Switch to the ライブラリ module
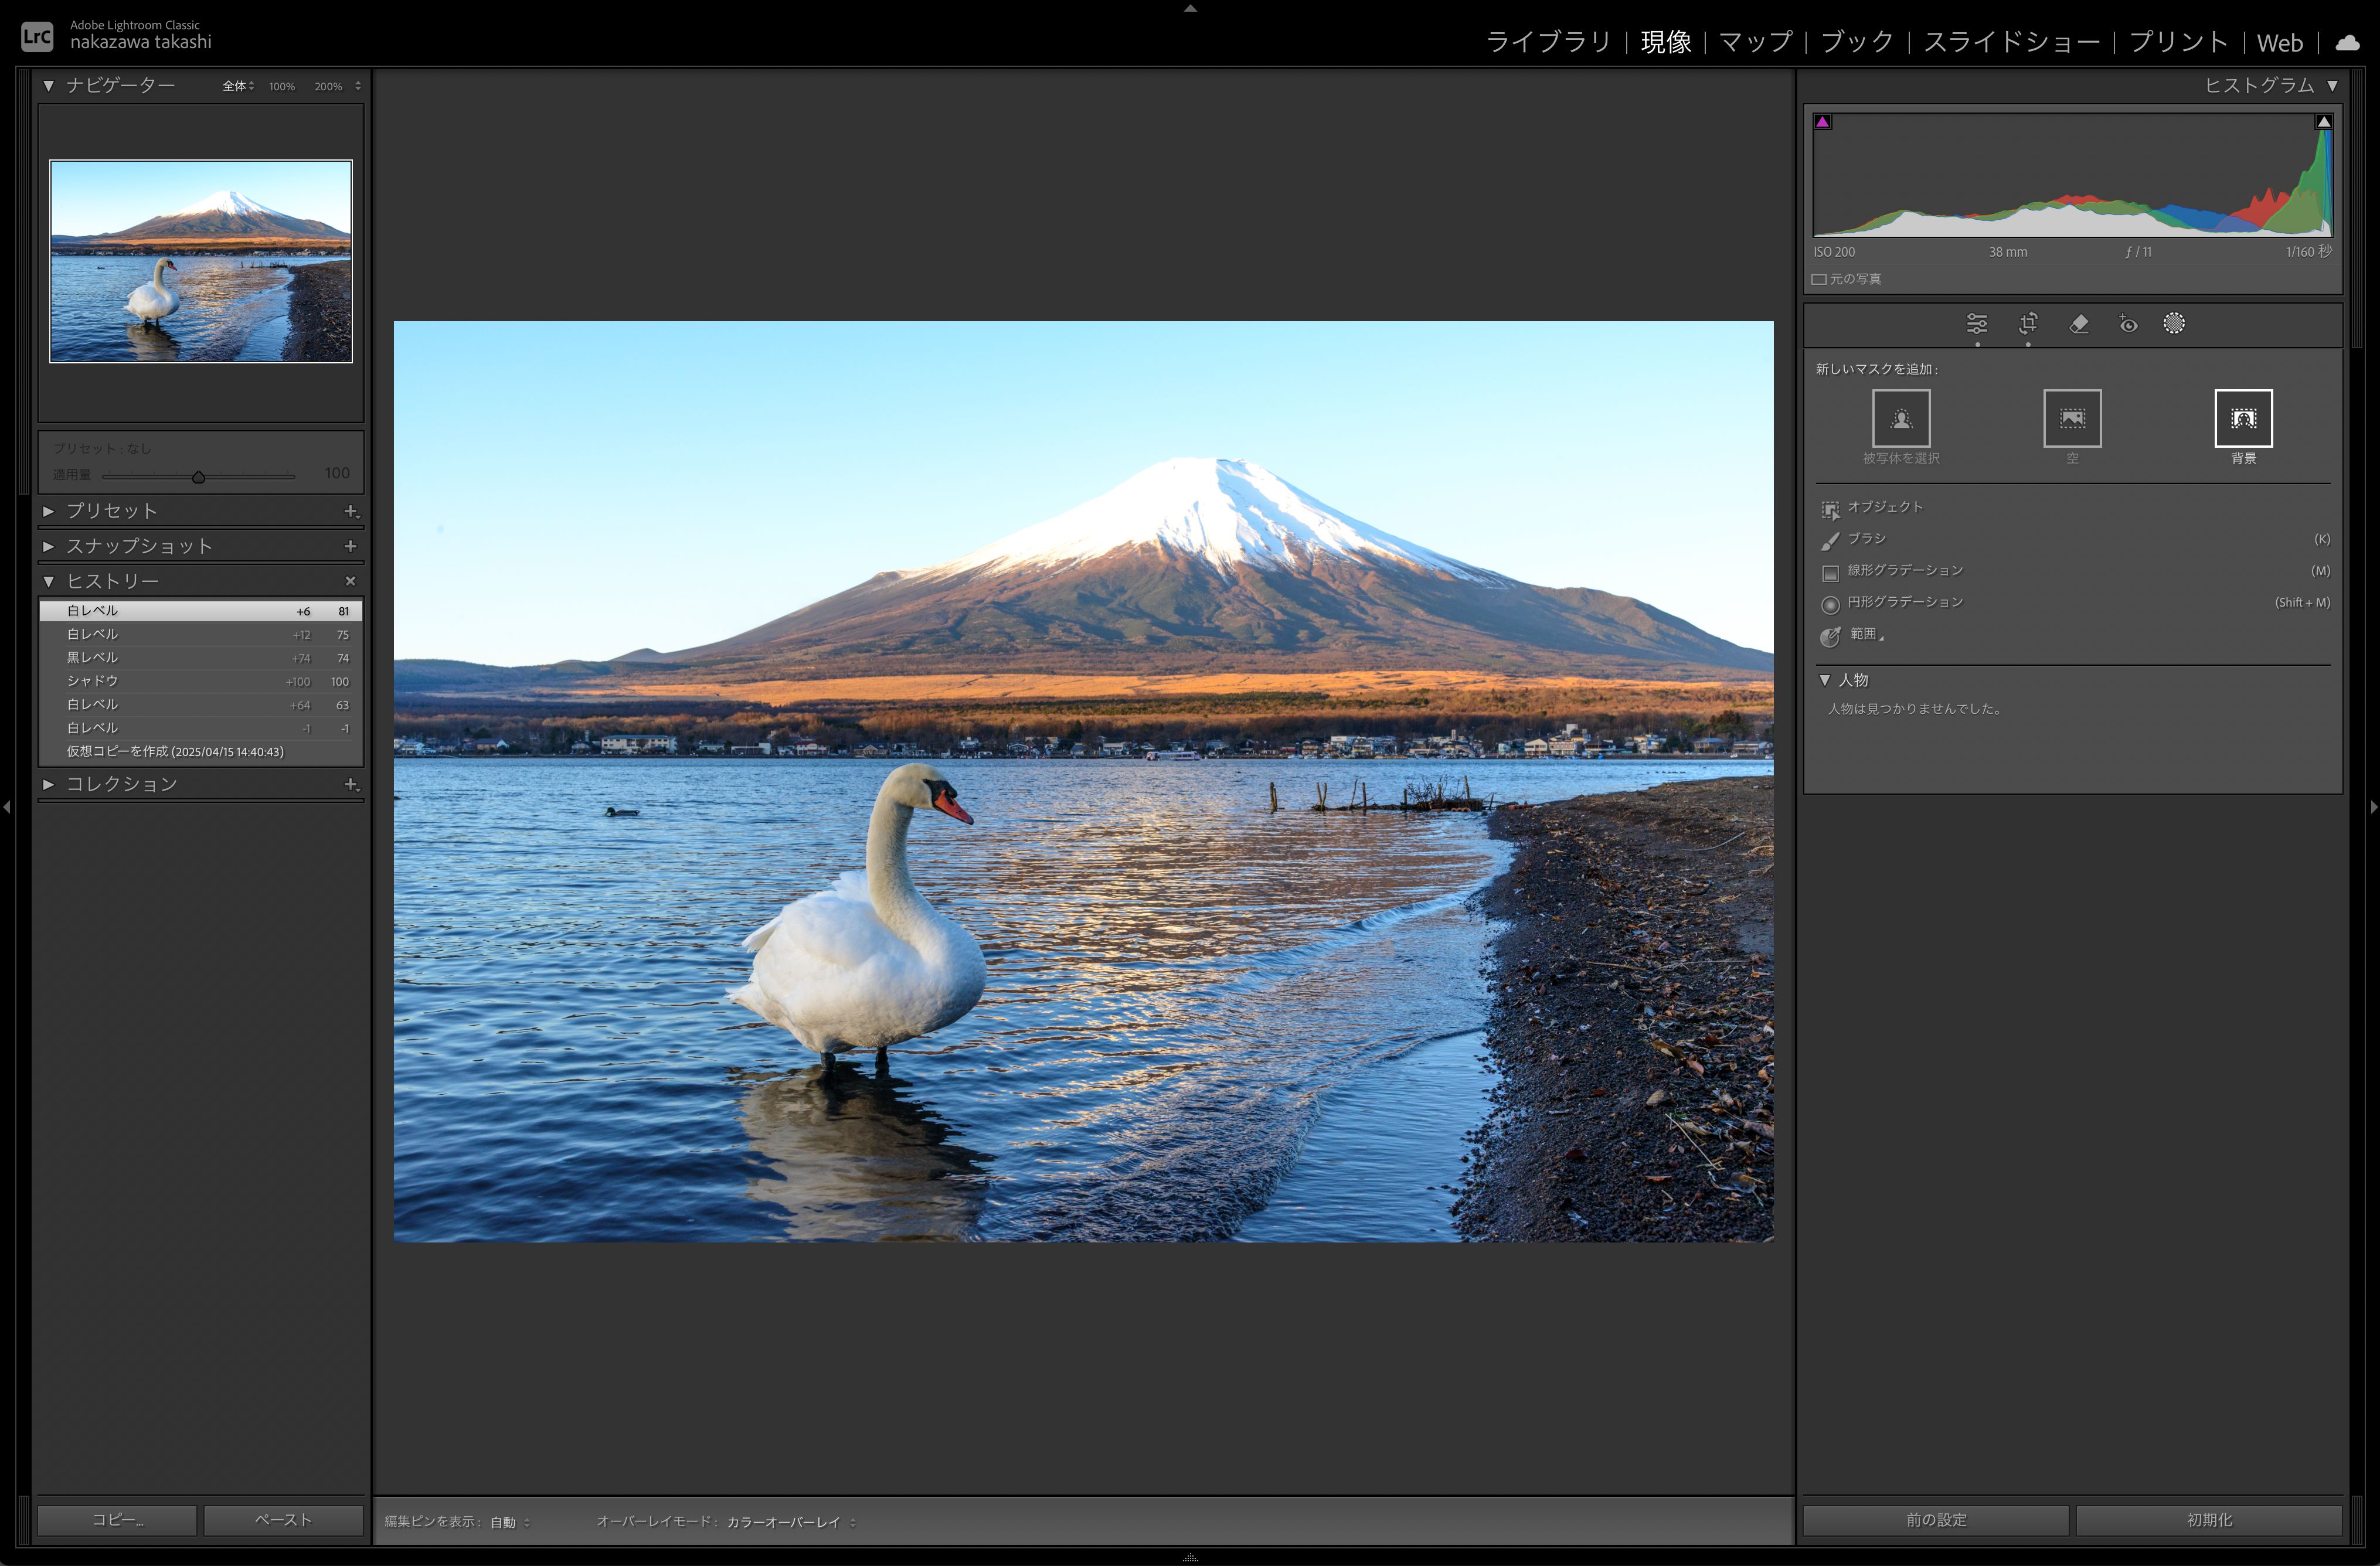Screen dimensions: 2380x1566 click(1548, 42)
